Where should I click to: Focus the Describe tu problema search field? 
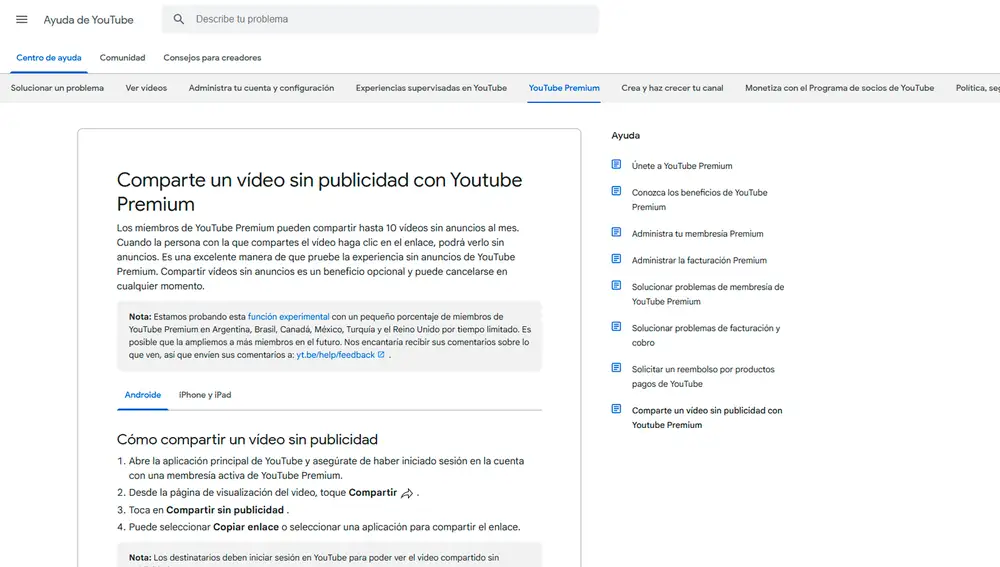pos(380,19)
